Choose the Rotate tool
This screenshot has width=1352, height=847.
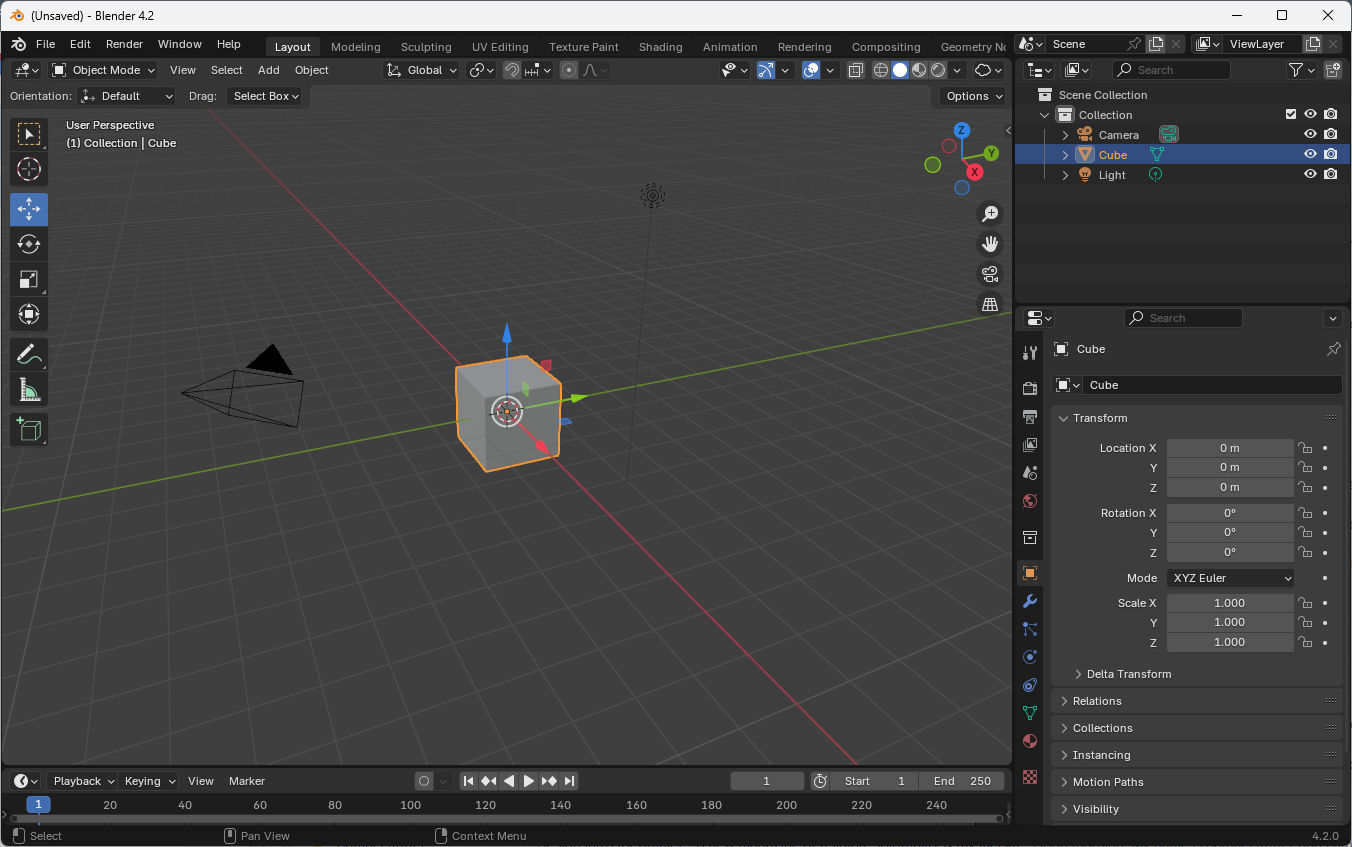pyautogui.click(x=29, y=244)
